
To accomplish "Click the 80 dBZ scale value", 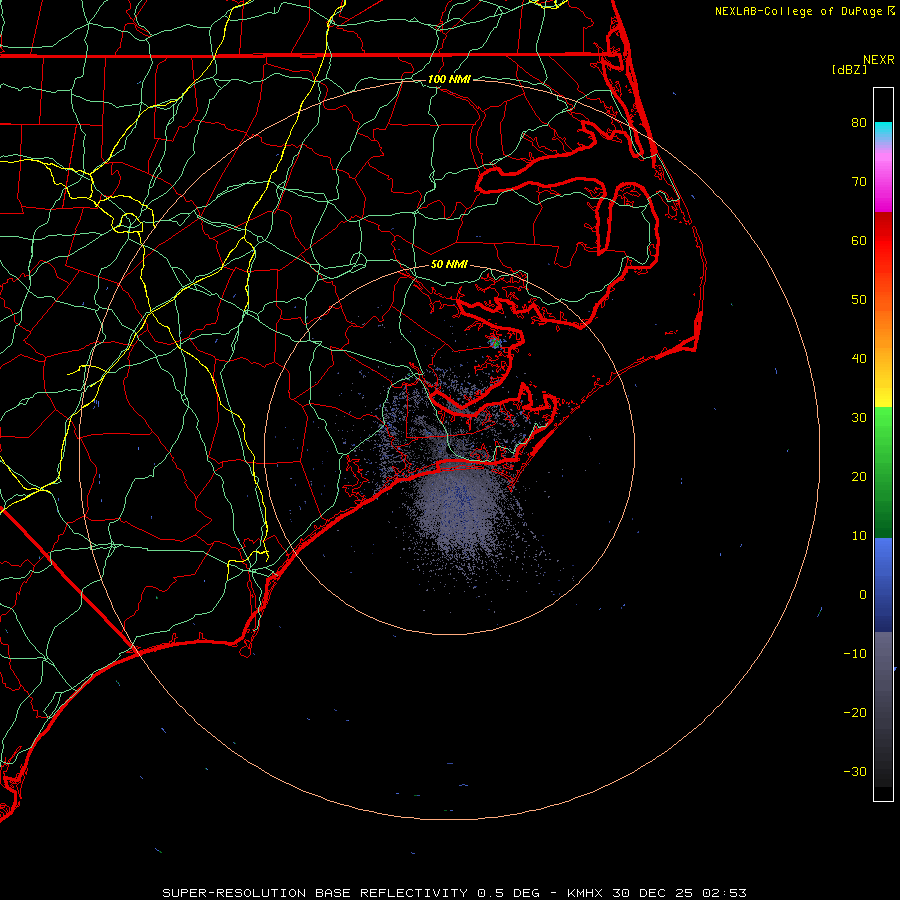I will tap(859, 122).
